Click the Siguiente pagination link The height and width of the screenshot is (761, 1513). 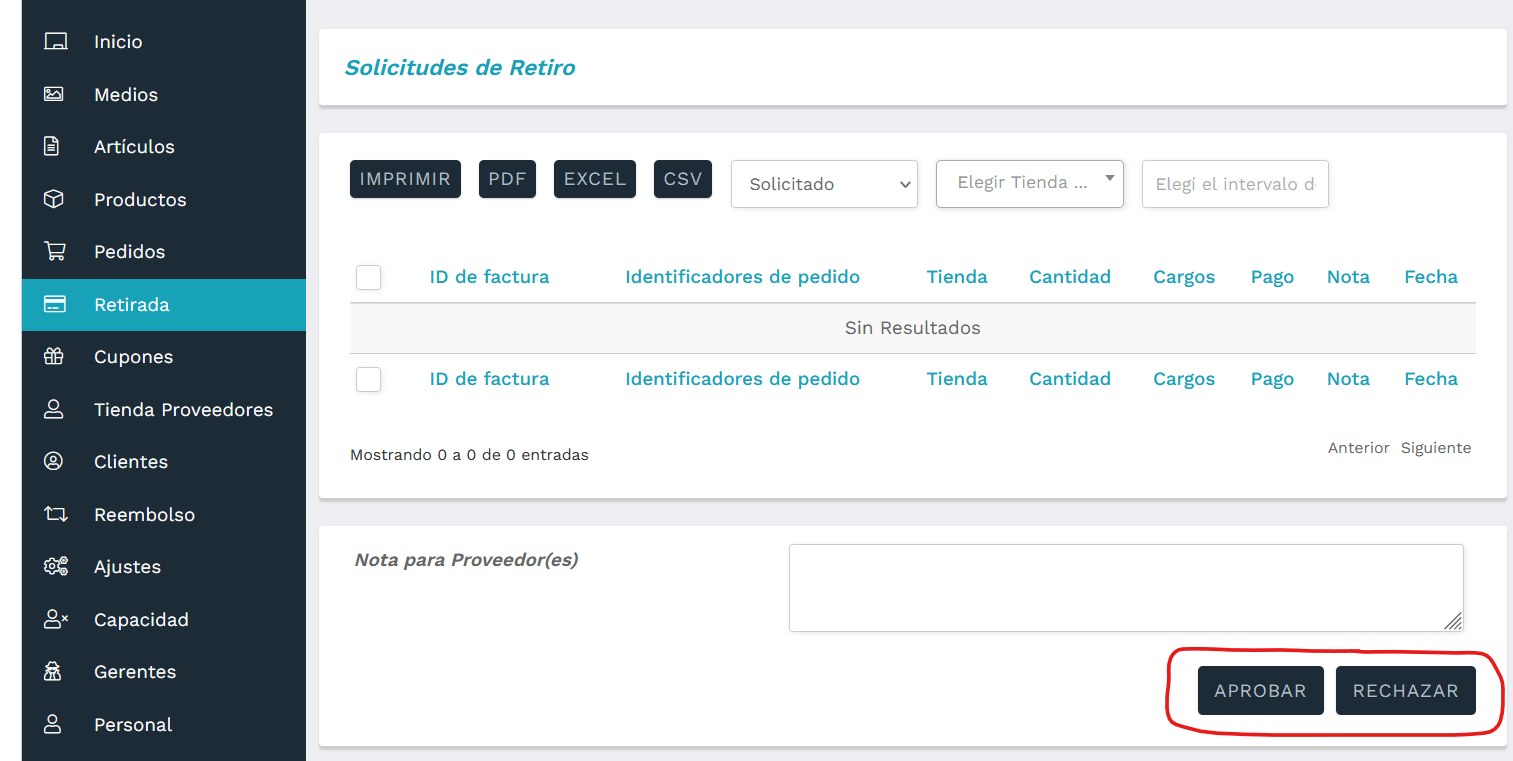(1436, 448)
